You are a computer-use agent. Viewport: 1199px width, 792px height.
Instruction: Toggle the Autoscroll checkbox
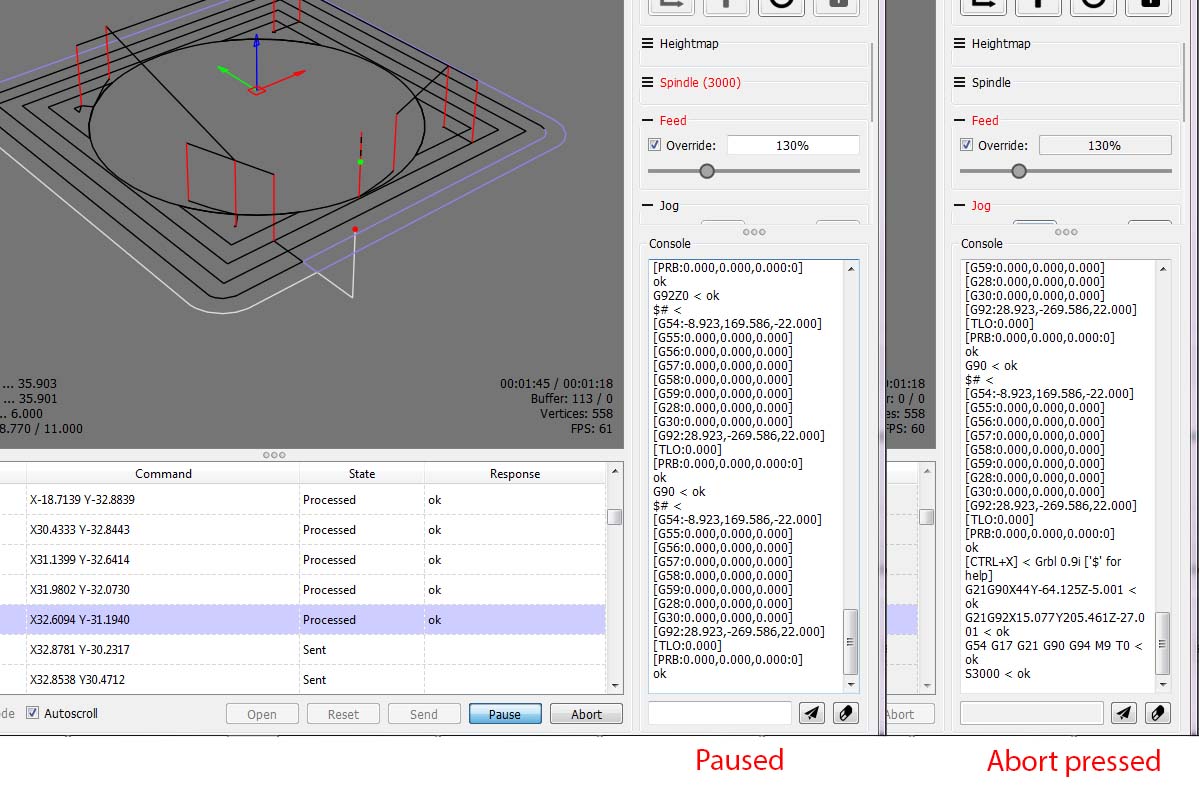point(33,713)
